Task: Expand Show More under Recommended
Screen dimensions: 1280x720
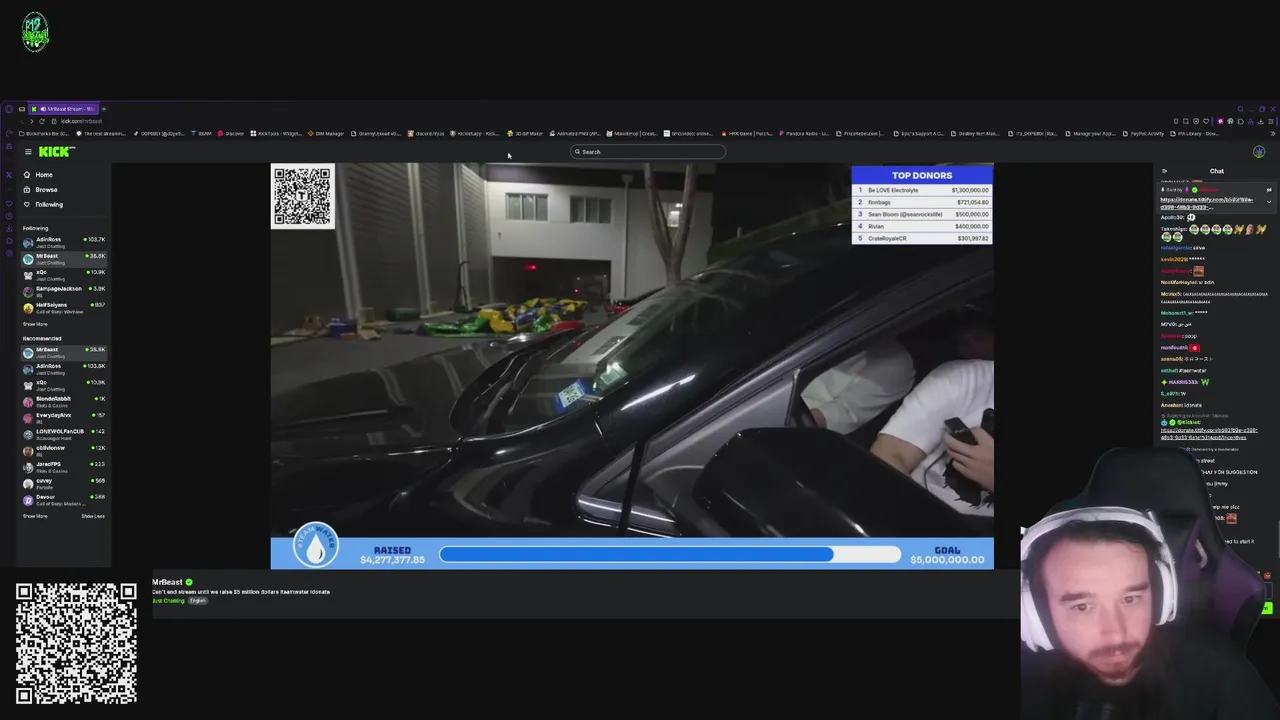Action: pos(35,516)
